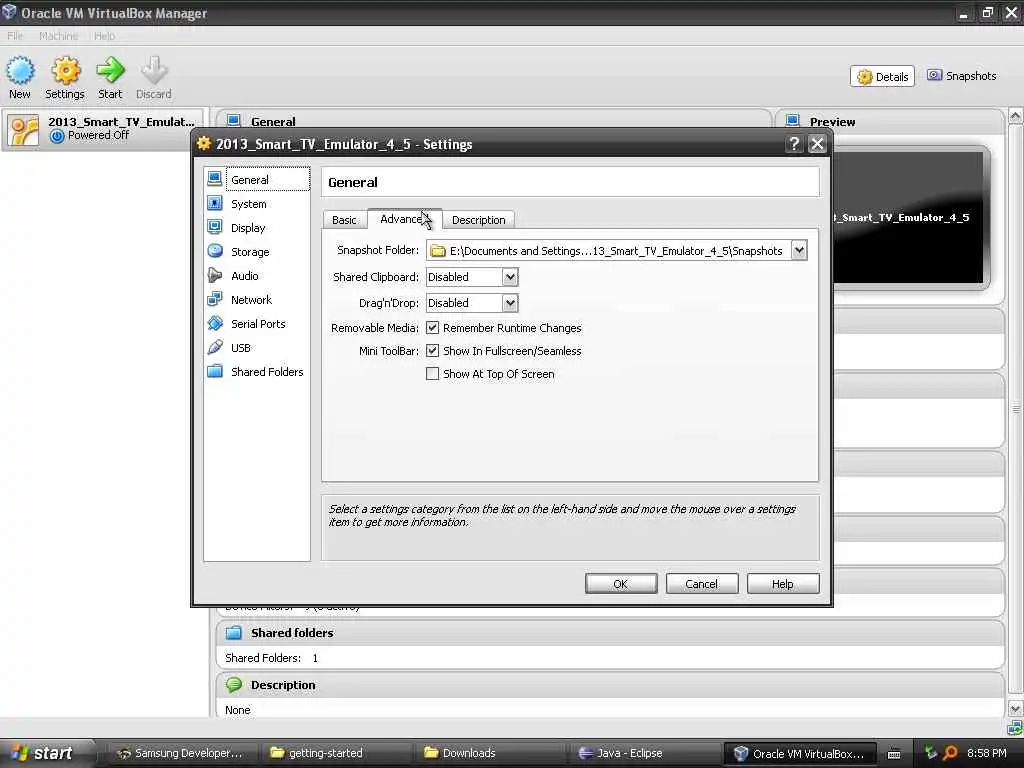This screenshot has width=1024, height=768.
Task: Click the details pane scroll up arrow
Action: pos(1016,116)
